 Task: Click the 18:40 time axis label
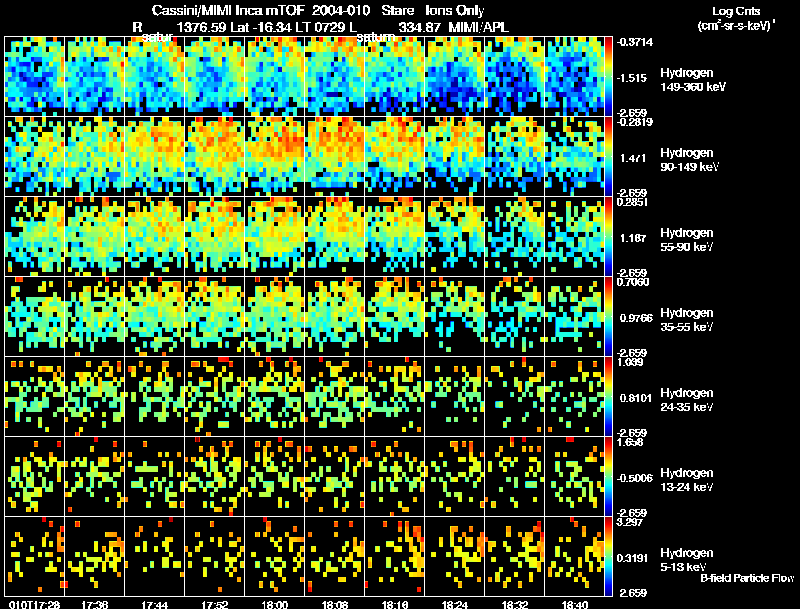tap(574, 604)
